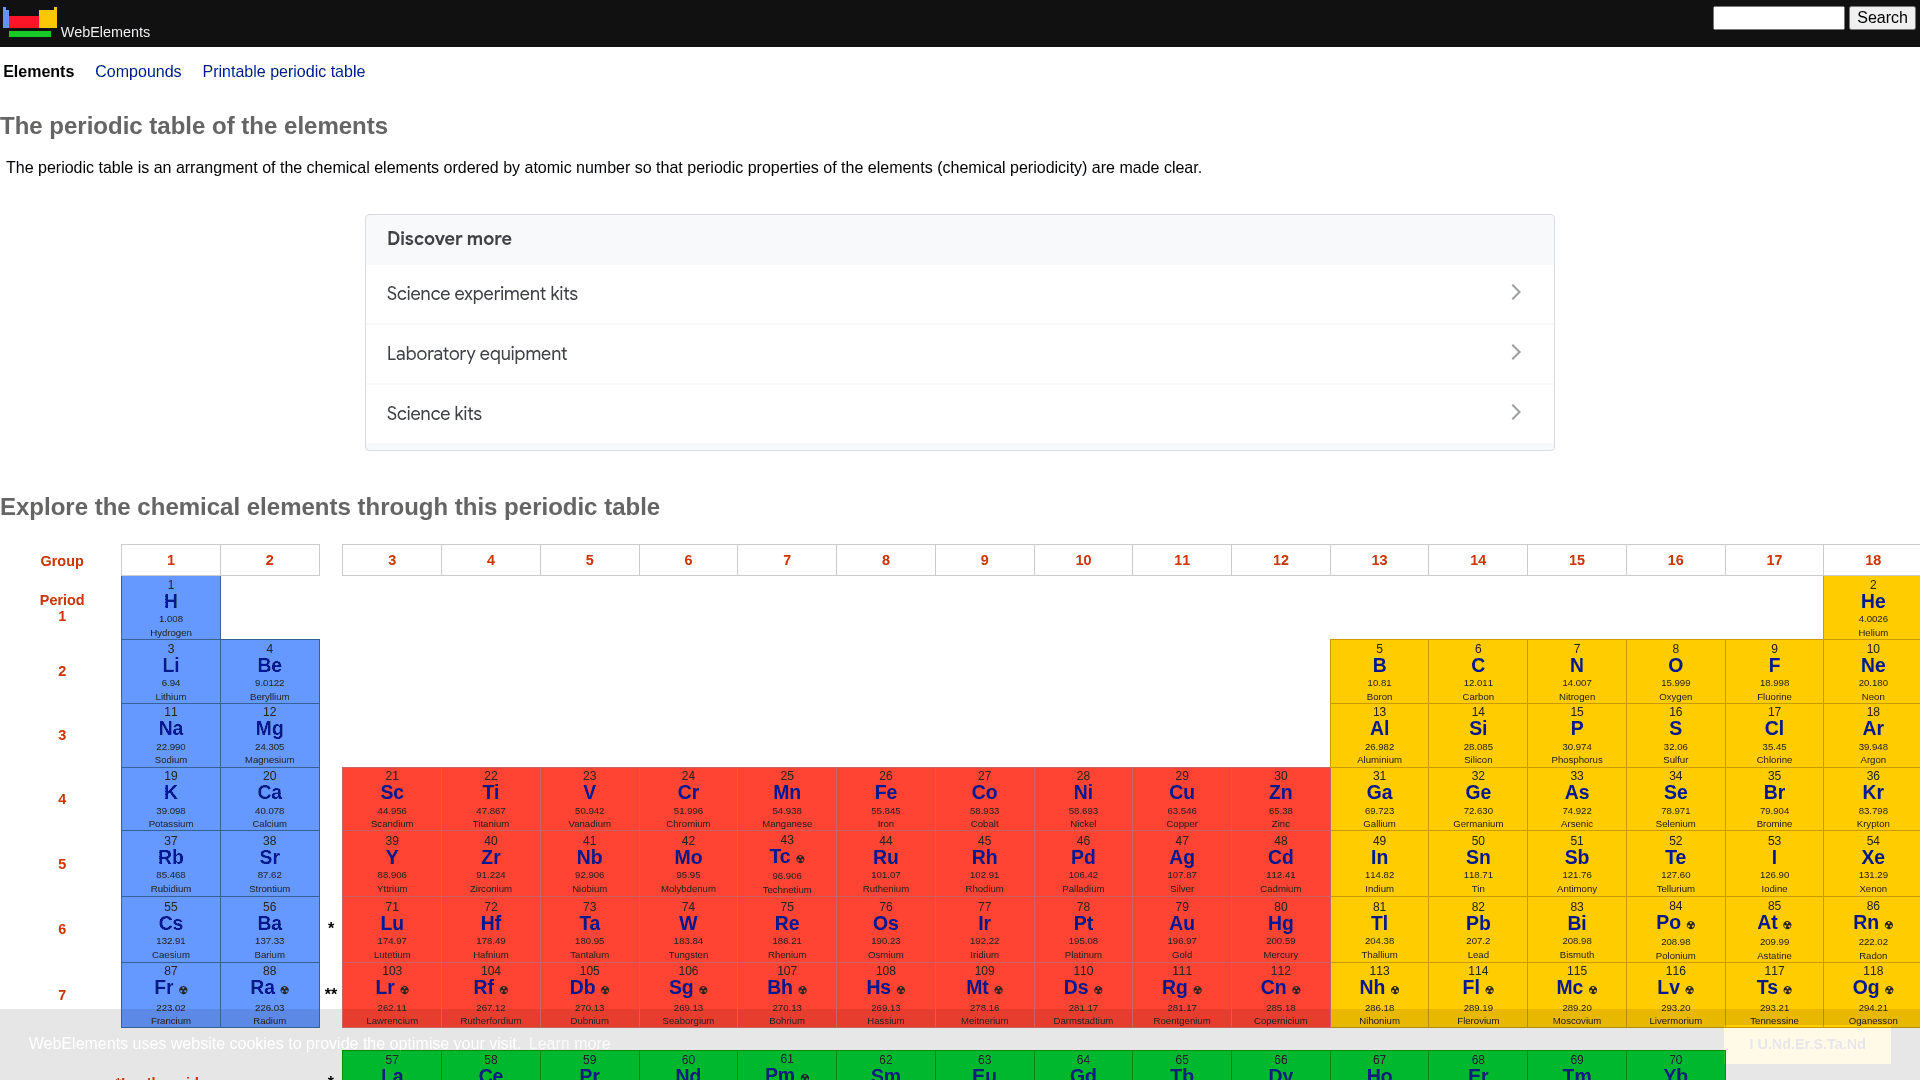
Task: Open the Compounds menu item
Action: pos(138,71)
